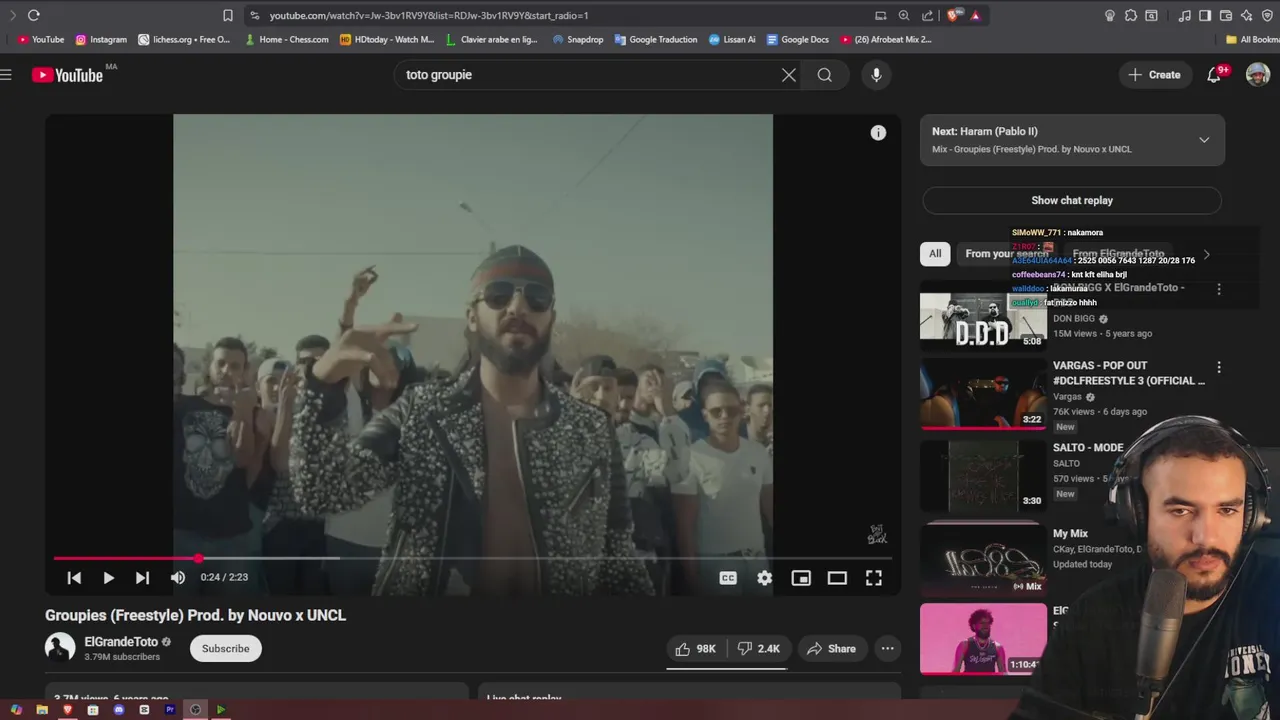Select the From your search chip

tap(1006, 254)
